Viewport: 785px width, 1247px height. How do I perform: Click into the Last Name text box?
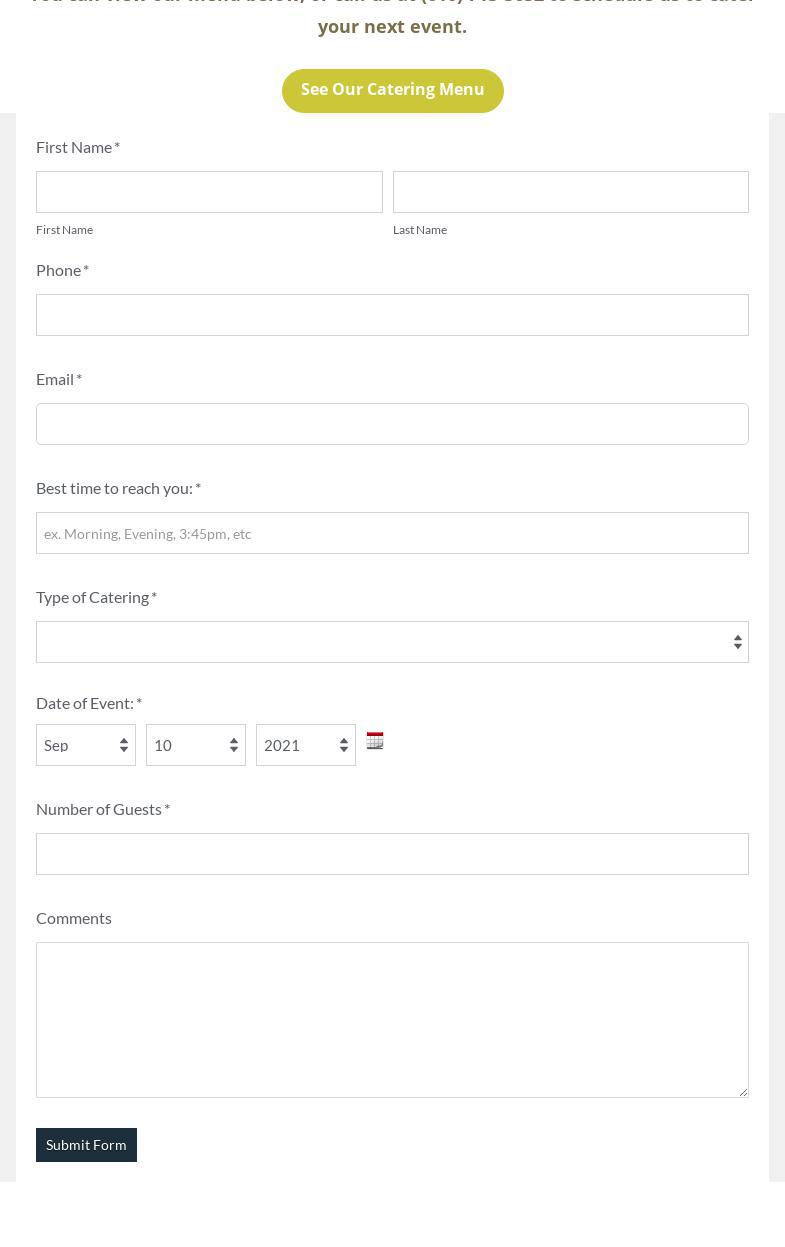point(570,192)
